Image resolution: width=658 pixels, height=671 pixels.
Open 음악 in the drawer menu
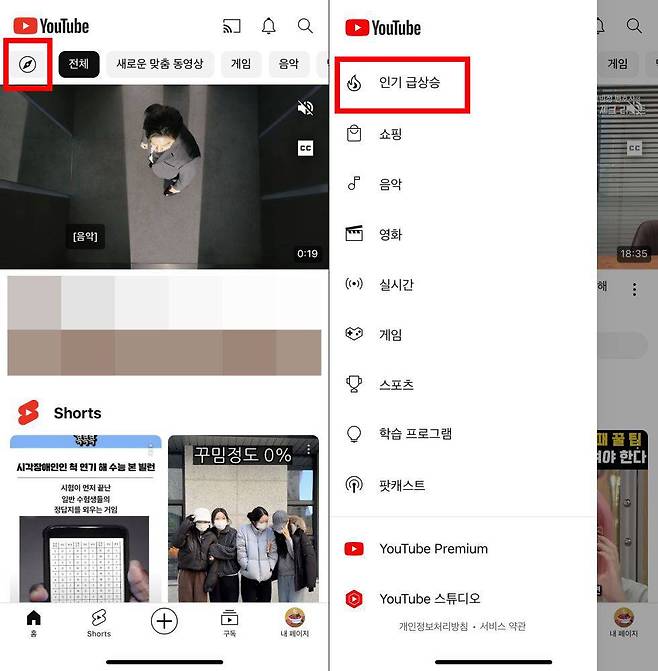click(463, 184)
